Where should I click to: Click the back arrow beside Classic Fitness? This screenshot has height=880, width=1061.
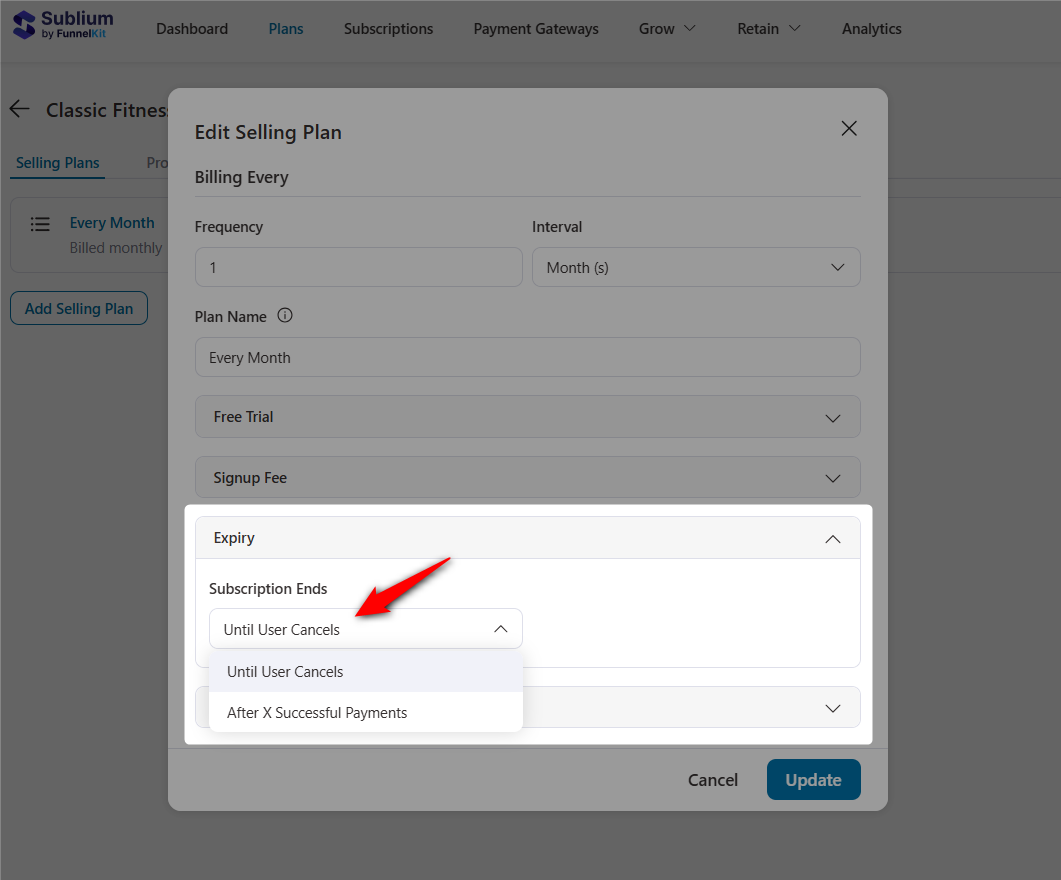coord(20,109)
